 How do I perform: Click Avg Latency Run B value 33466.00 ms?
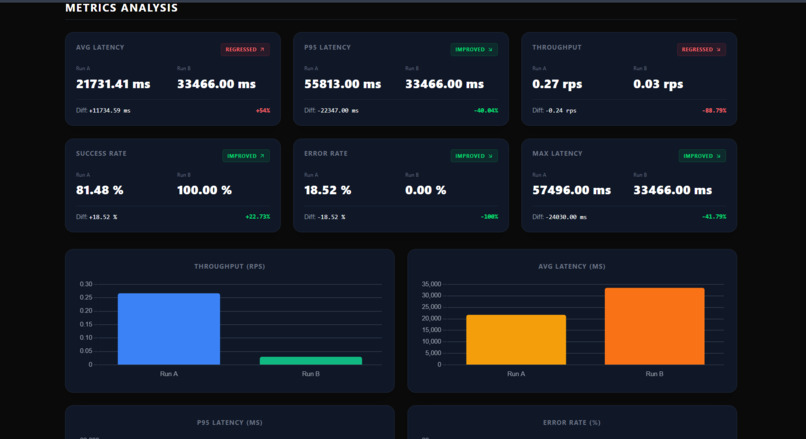coord(216,84)
